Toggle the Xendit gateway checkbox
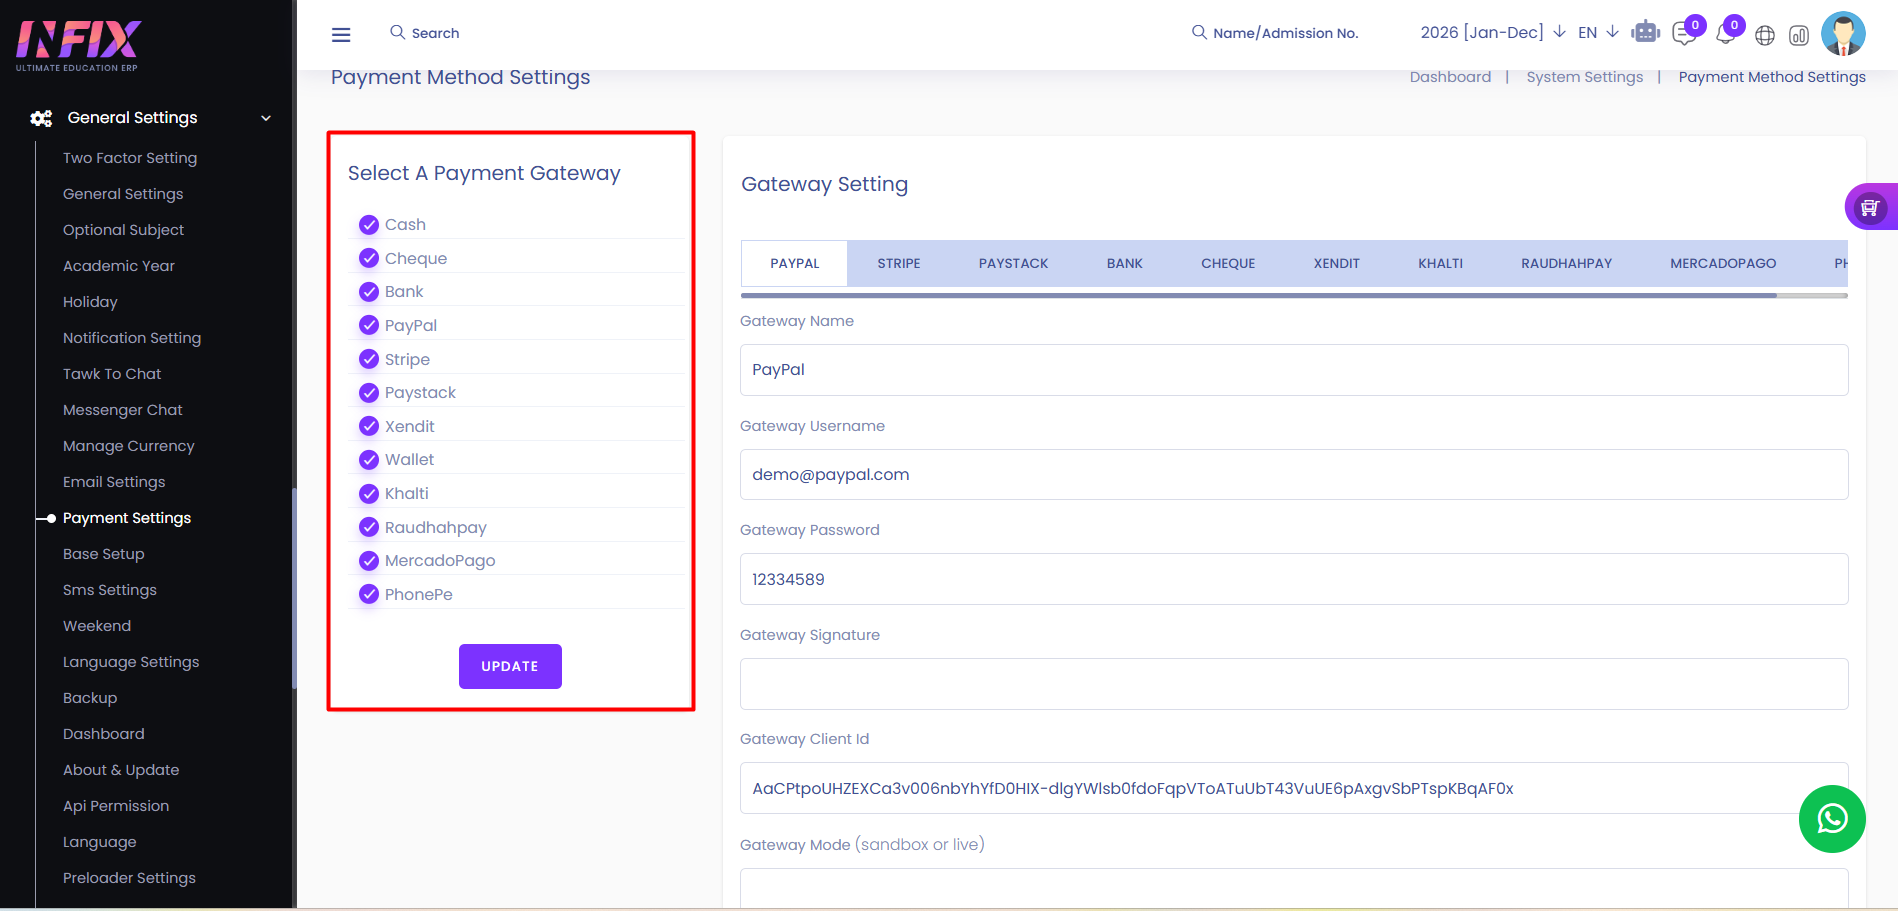Image resolution: width=1898 pixels, height=911 pixels. point(369,426)
